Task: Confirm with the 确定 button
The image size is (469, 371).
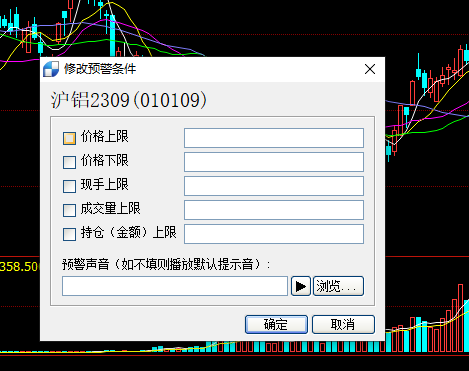Action: click(x=276, y=324)
